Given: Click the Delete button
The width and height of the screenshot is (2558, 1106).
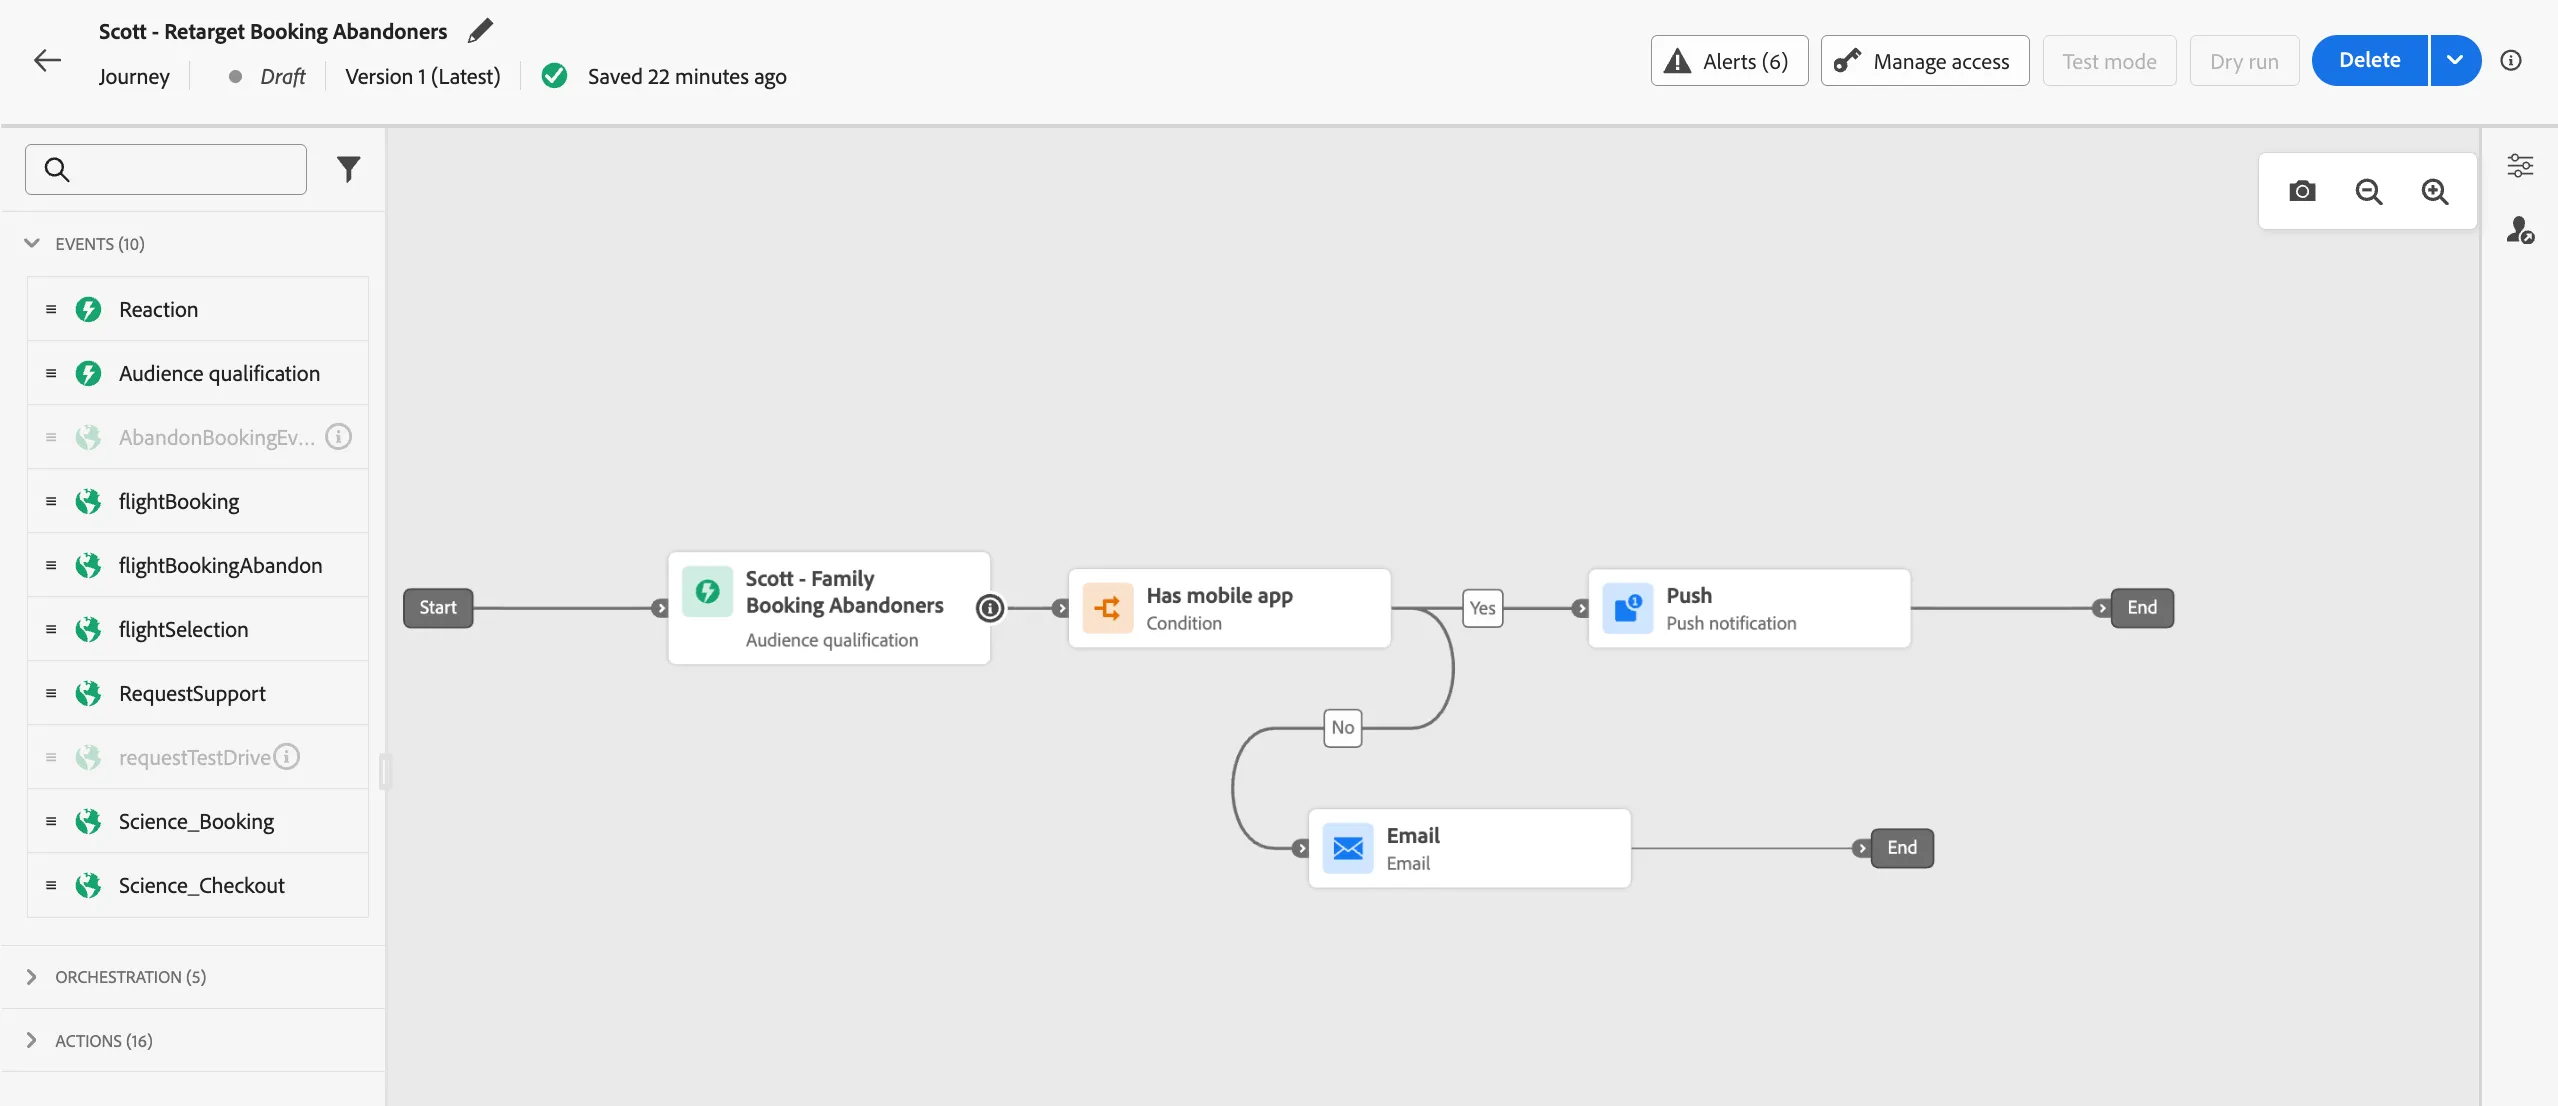Looking at the screenshot, I should coord(2369,60).
